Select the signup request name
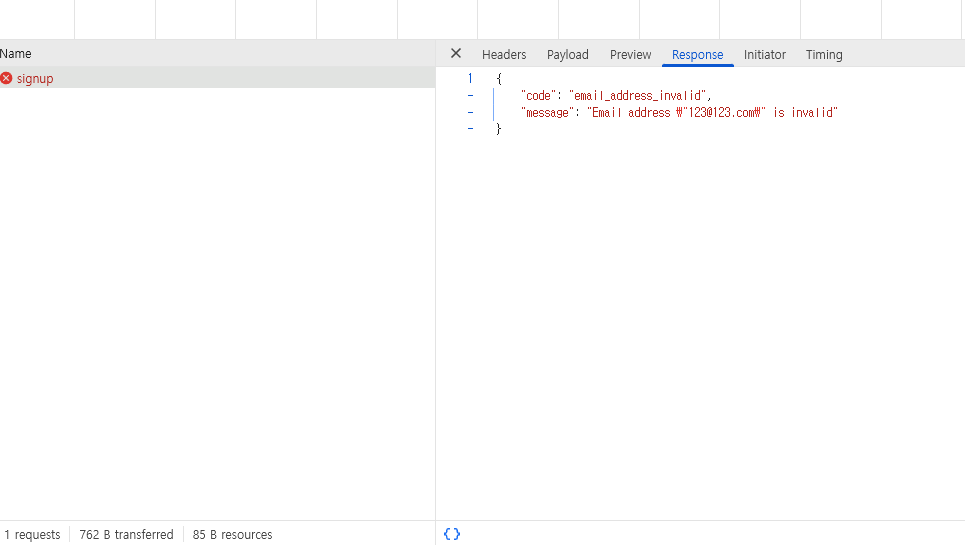The width and height of the screenshot is (965, 545). pyautogui.click(x=35, y=78)
